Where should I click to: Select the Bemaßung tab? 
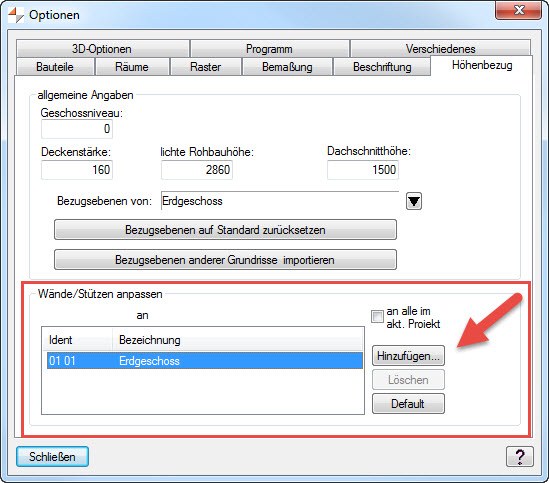click(287, 67)
